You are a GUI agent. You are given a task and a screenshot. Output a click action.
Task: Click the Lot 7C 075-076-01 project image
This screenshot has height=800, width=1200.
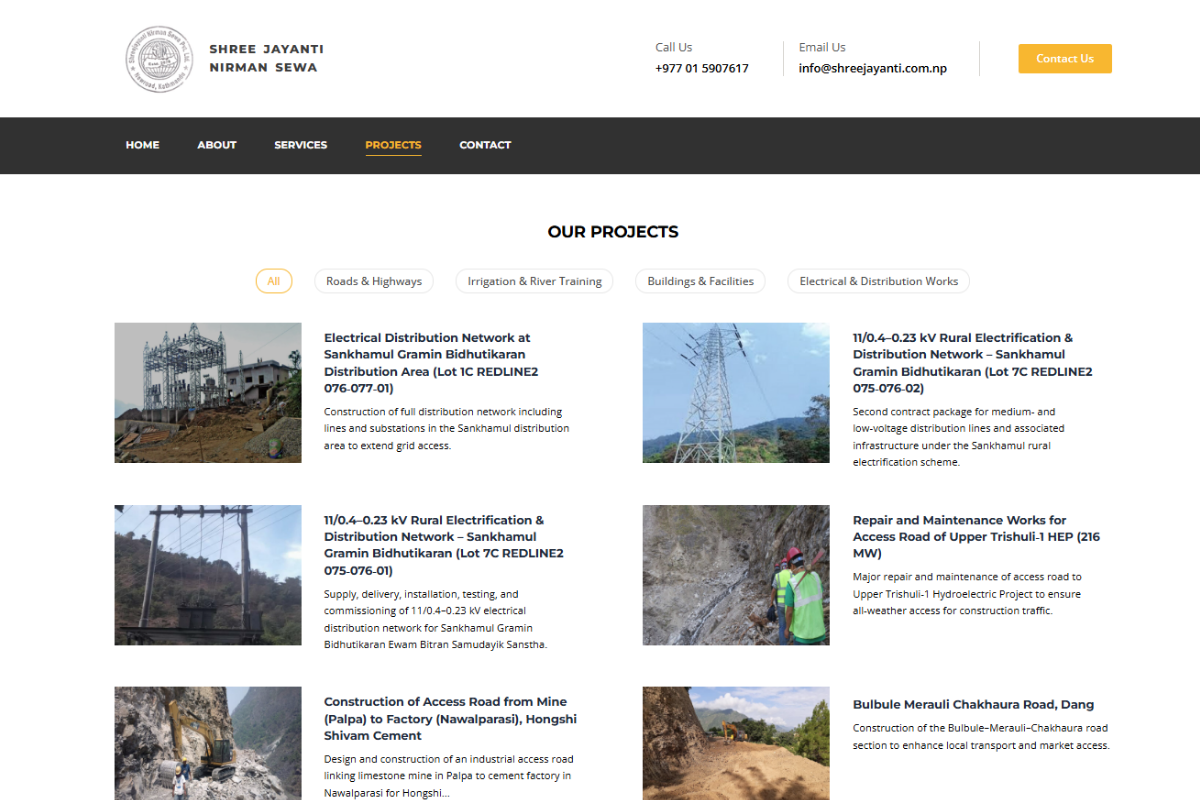(208, 575)
